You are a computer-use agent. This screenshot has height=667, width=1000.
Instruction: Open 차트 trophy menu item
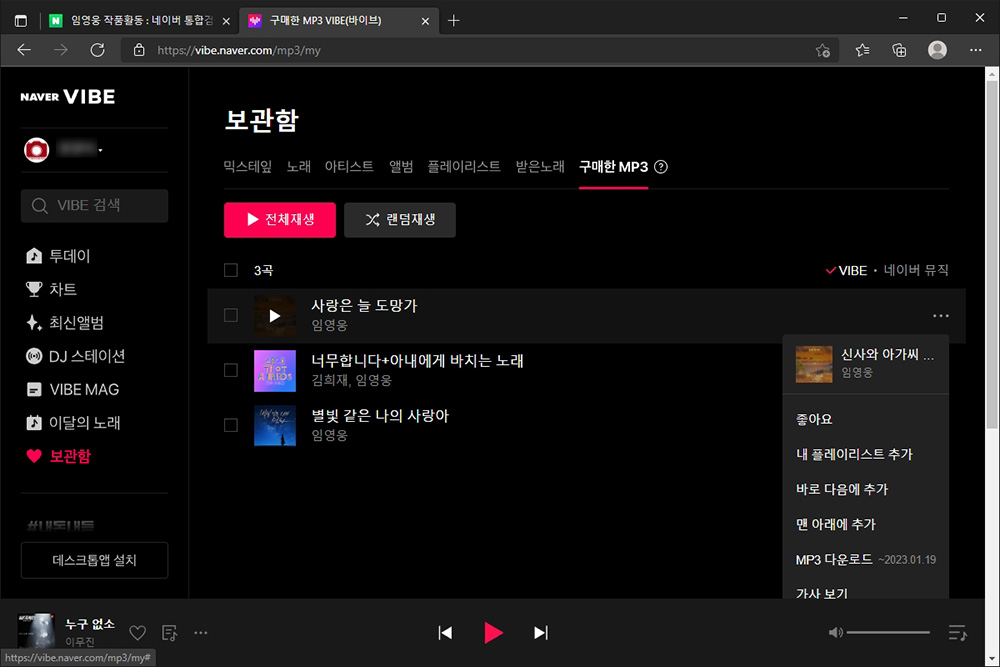[51, 289]
